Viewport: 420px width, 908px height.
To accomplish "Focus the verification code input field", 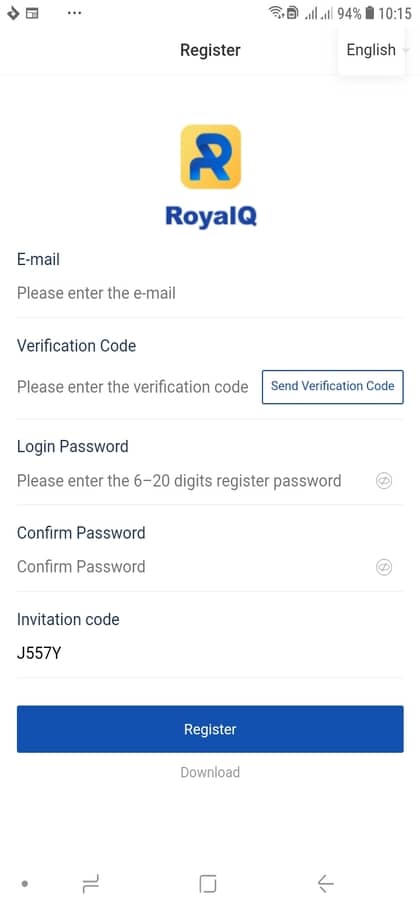I will coord(133,387).
